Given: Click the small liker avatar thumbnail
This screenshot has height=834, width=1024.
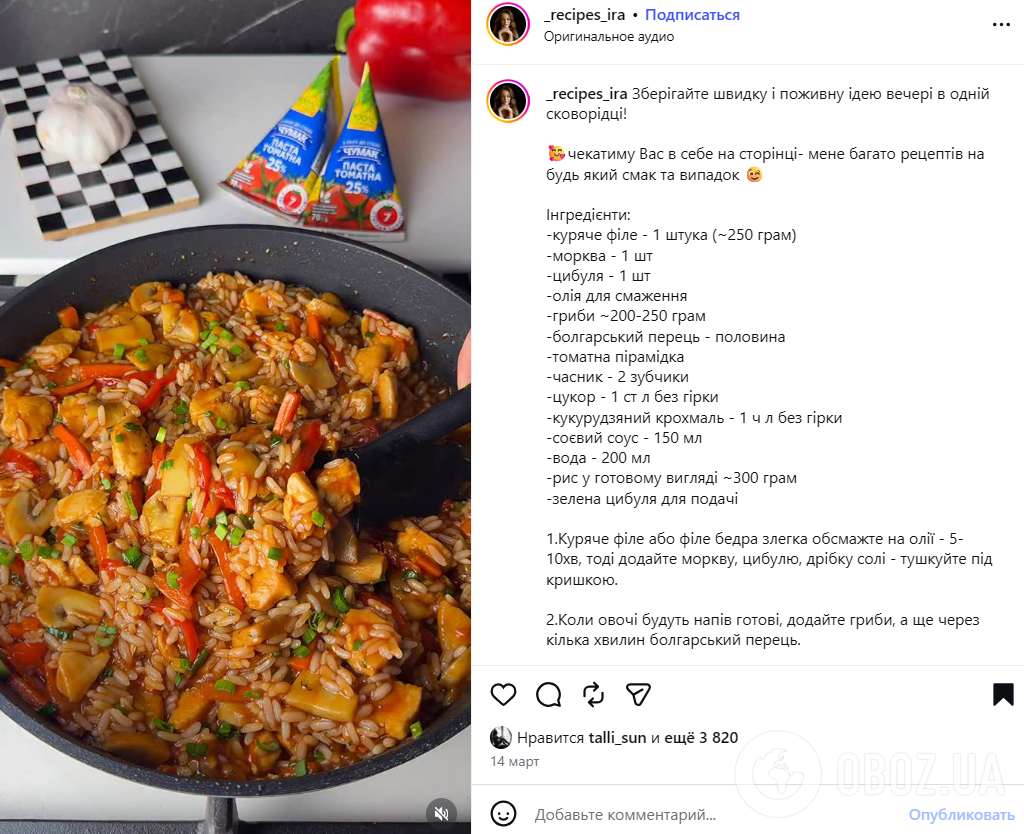Looking at the screenshot, I should tap(500, 737).
